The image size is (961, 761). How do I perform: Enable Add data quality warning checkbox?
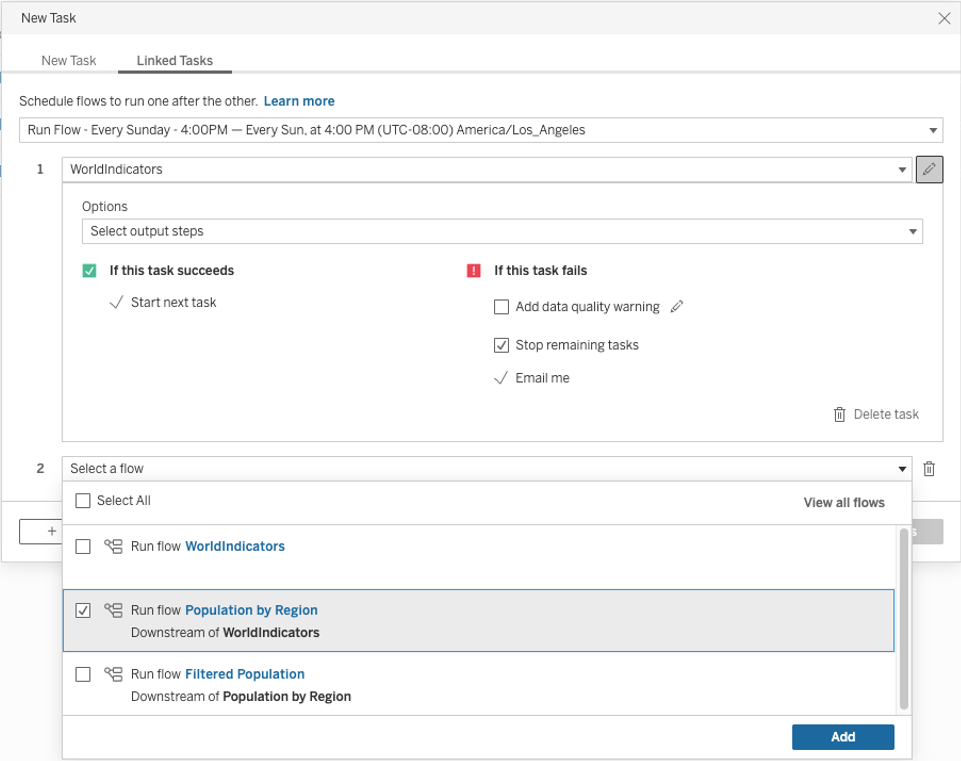click(501, 306)
